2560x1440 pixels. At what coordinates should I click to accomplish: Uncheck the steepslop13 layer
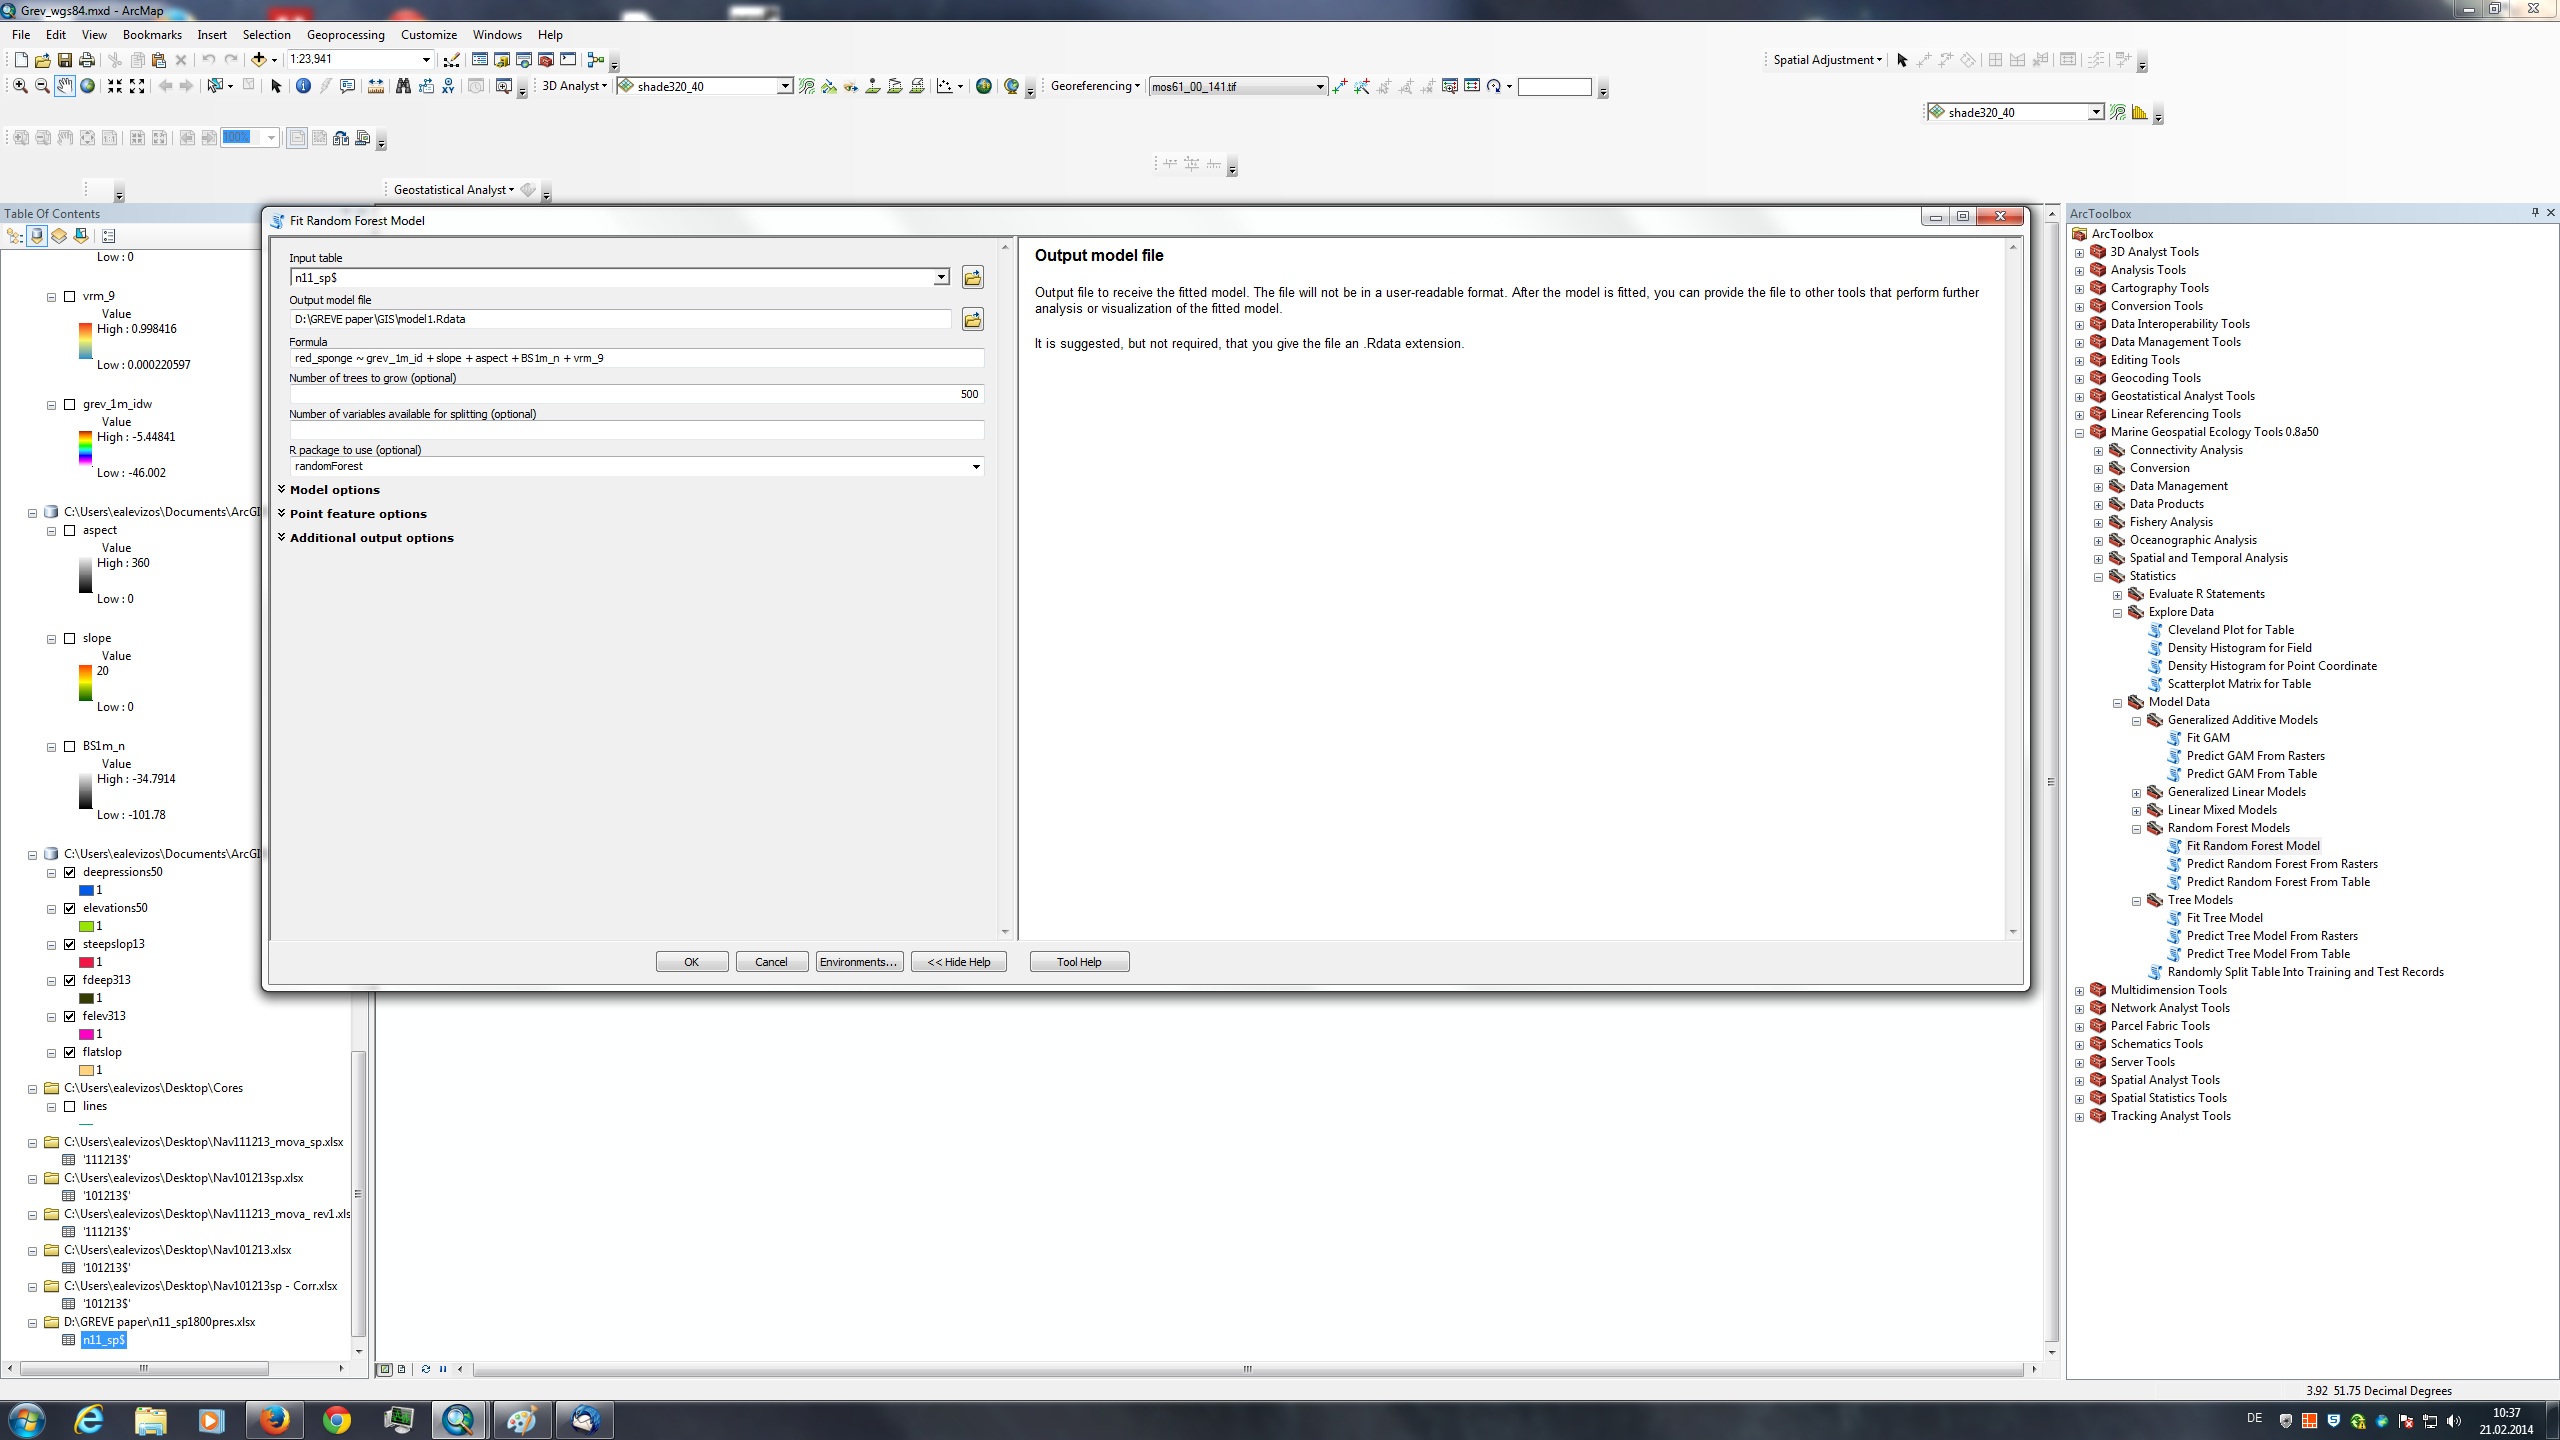point(70,944)
